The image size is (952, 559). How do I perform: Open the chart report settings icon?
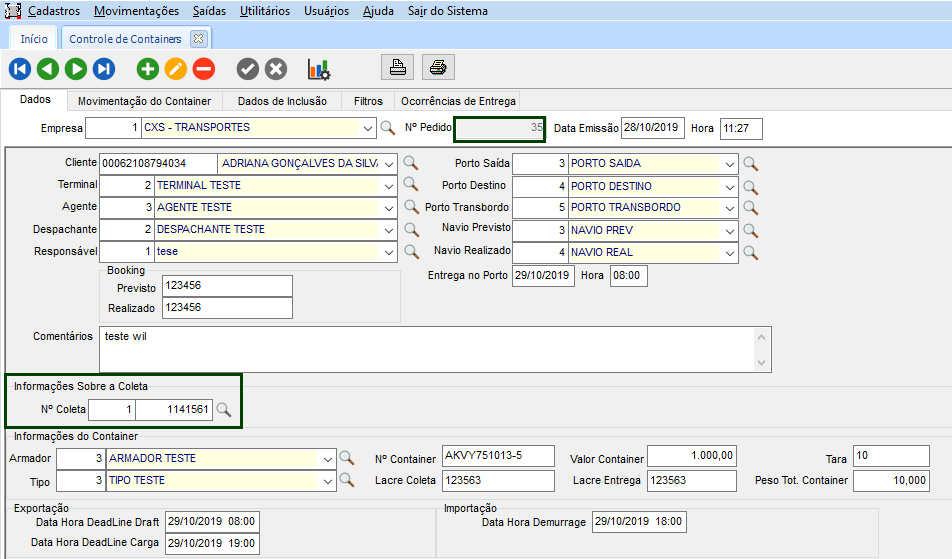tap(319, 69)
